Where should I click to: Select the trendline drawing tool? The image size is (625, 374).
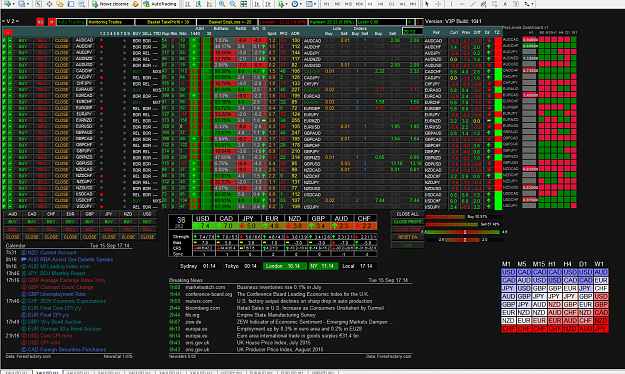click(473, 4)
